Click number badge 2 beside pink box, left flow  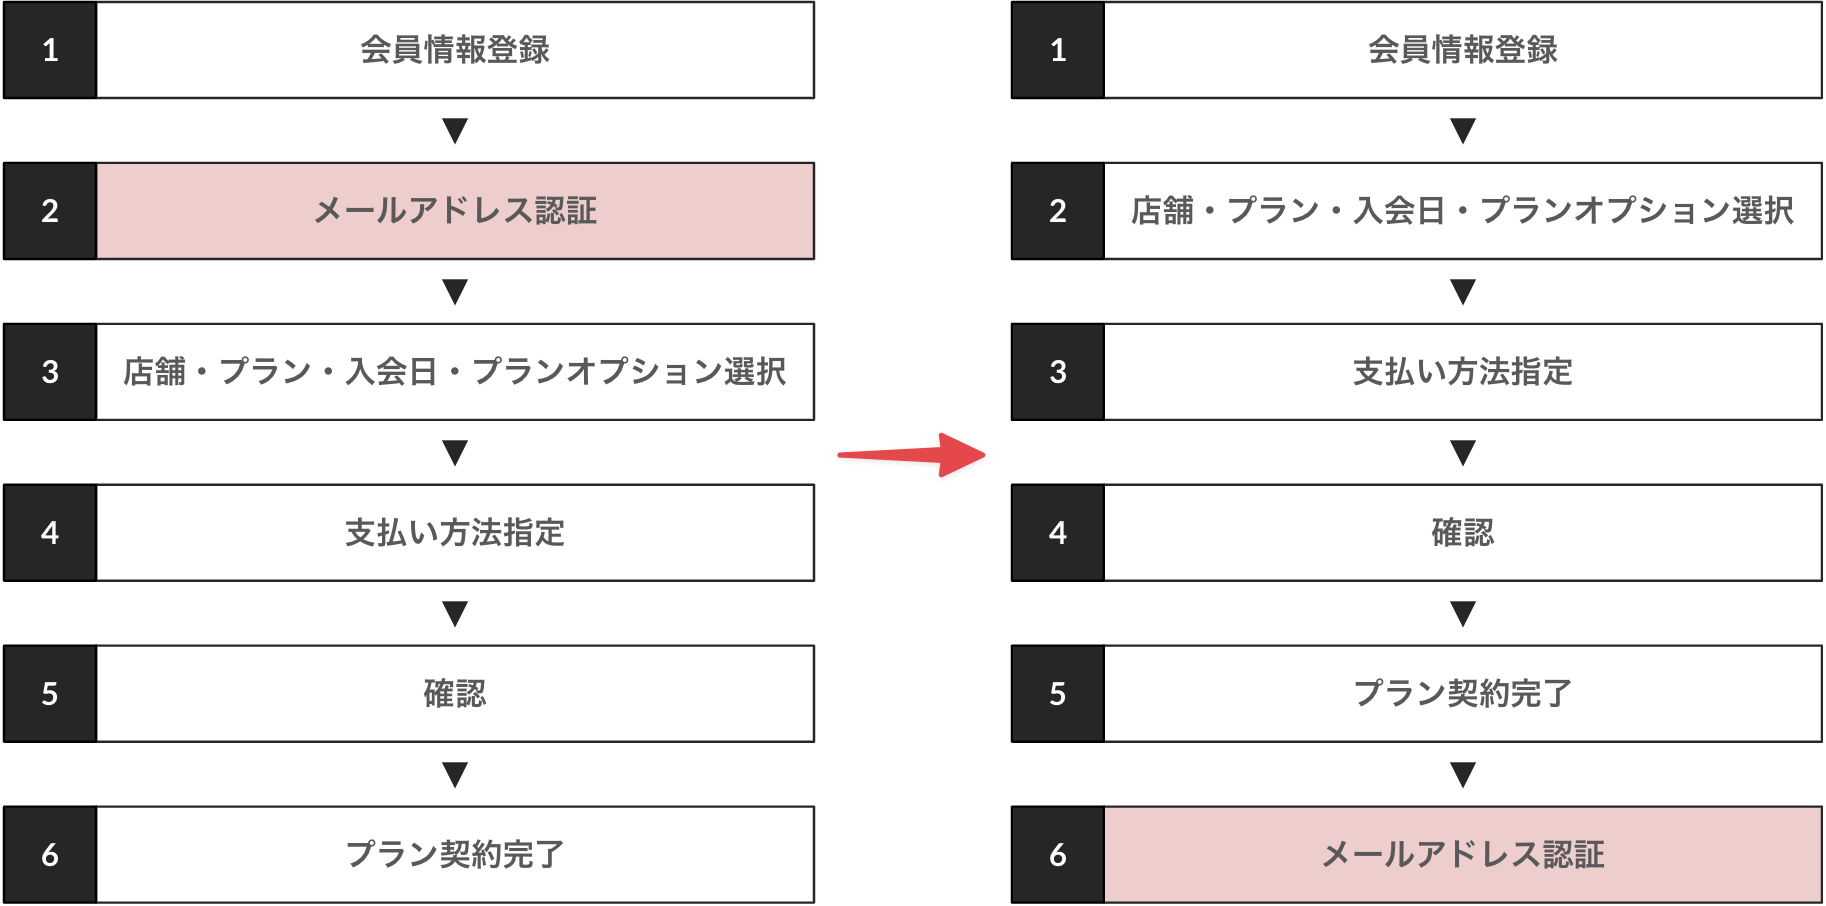50,211
